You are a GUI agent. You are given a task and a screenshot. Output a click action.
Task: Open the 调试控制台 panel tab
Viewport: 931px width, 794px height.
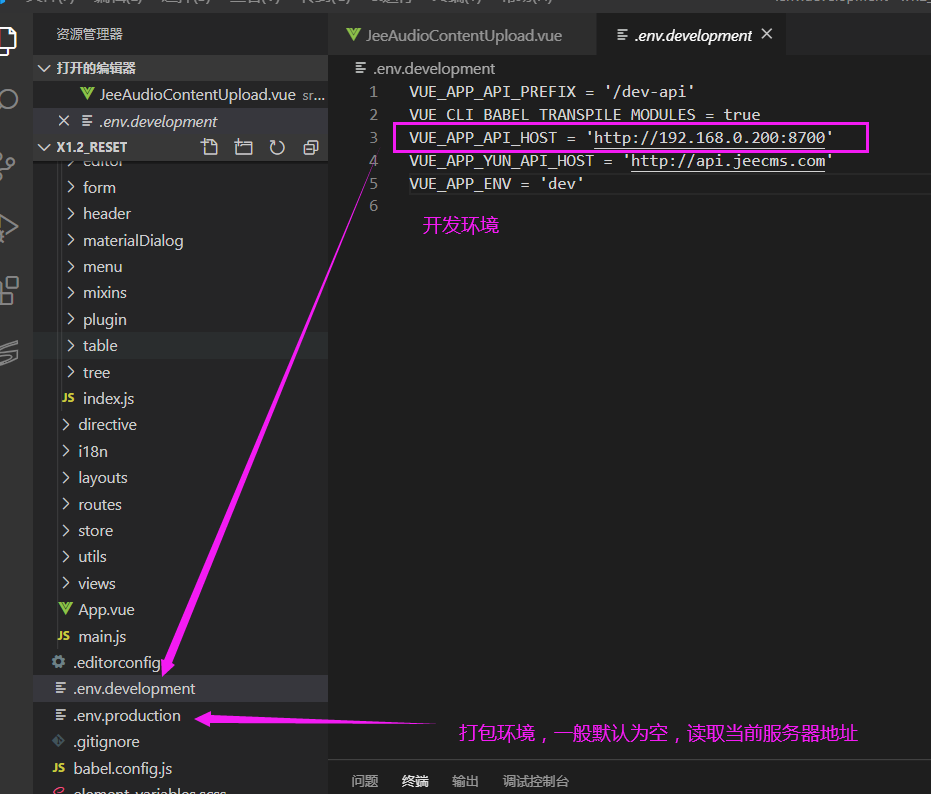(536, 781)
